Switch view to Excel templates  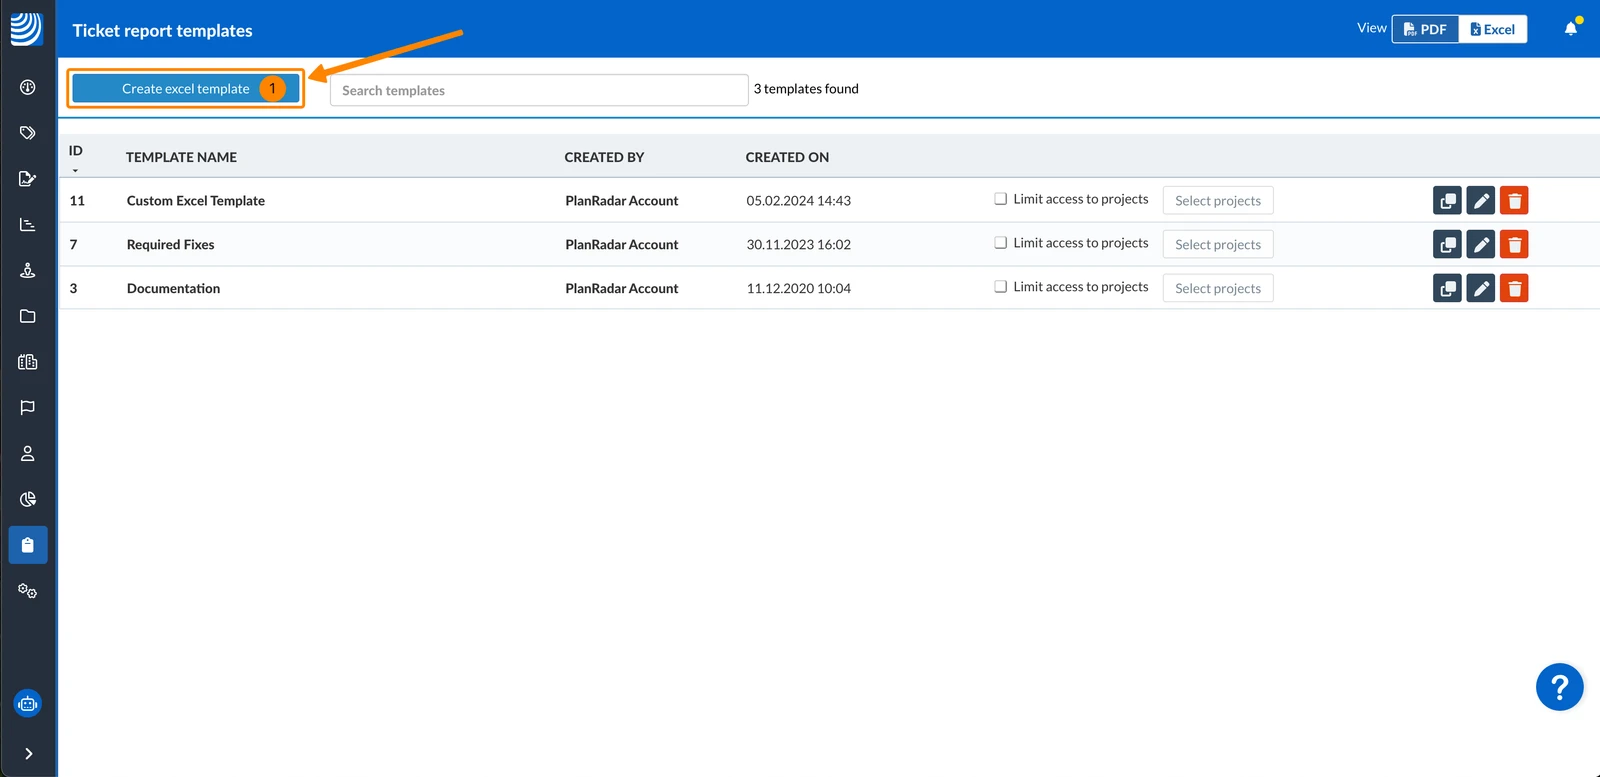(1493, 29)
